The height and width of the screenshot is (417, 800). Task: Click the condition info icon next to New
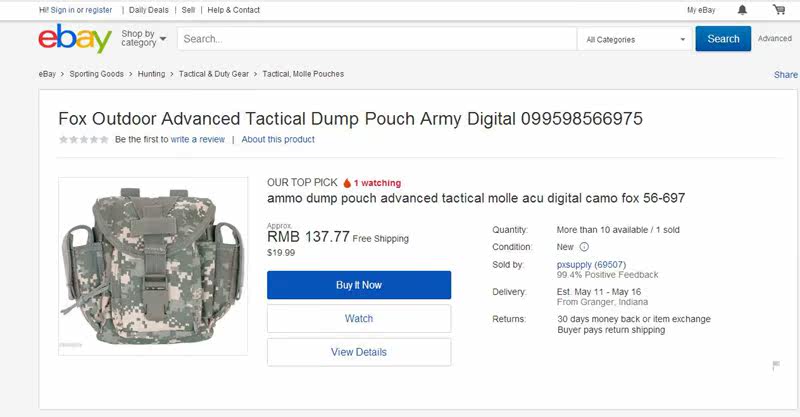[x=584, y=247]
